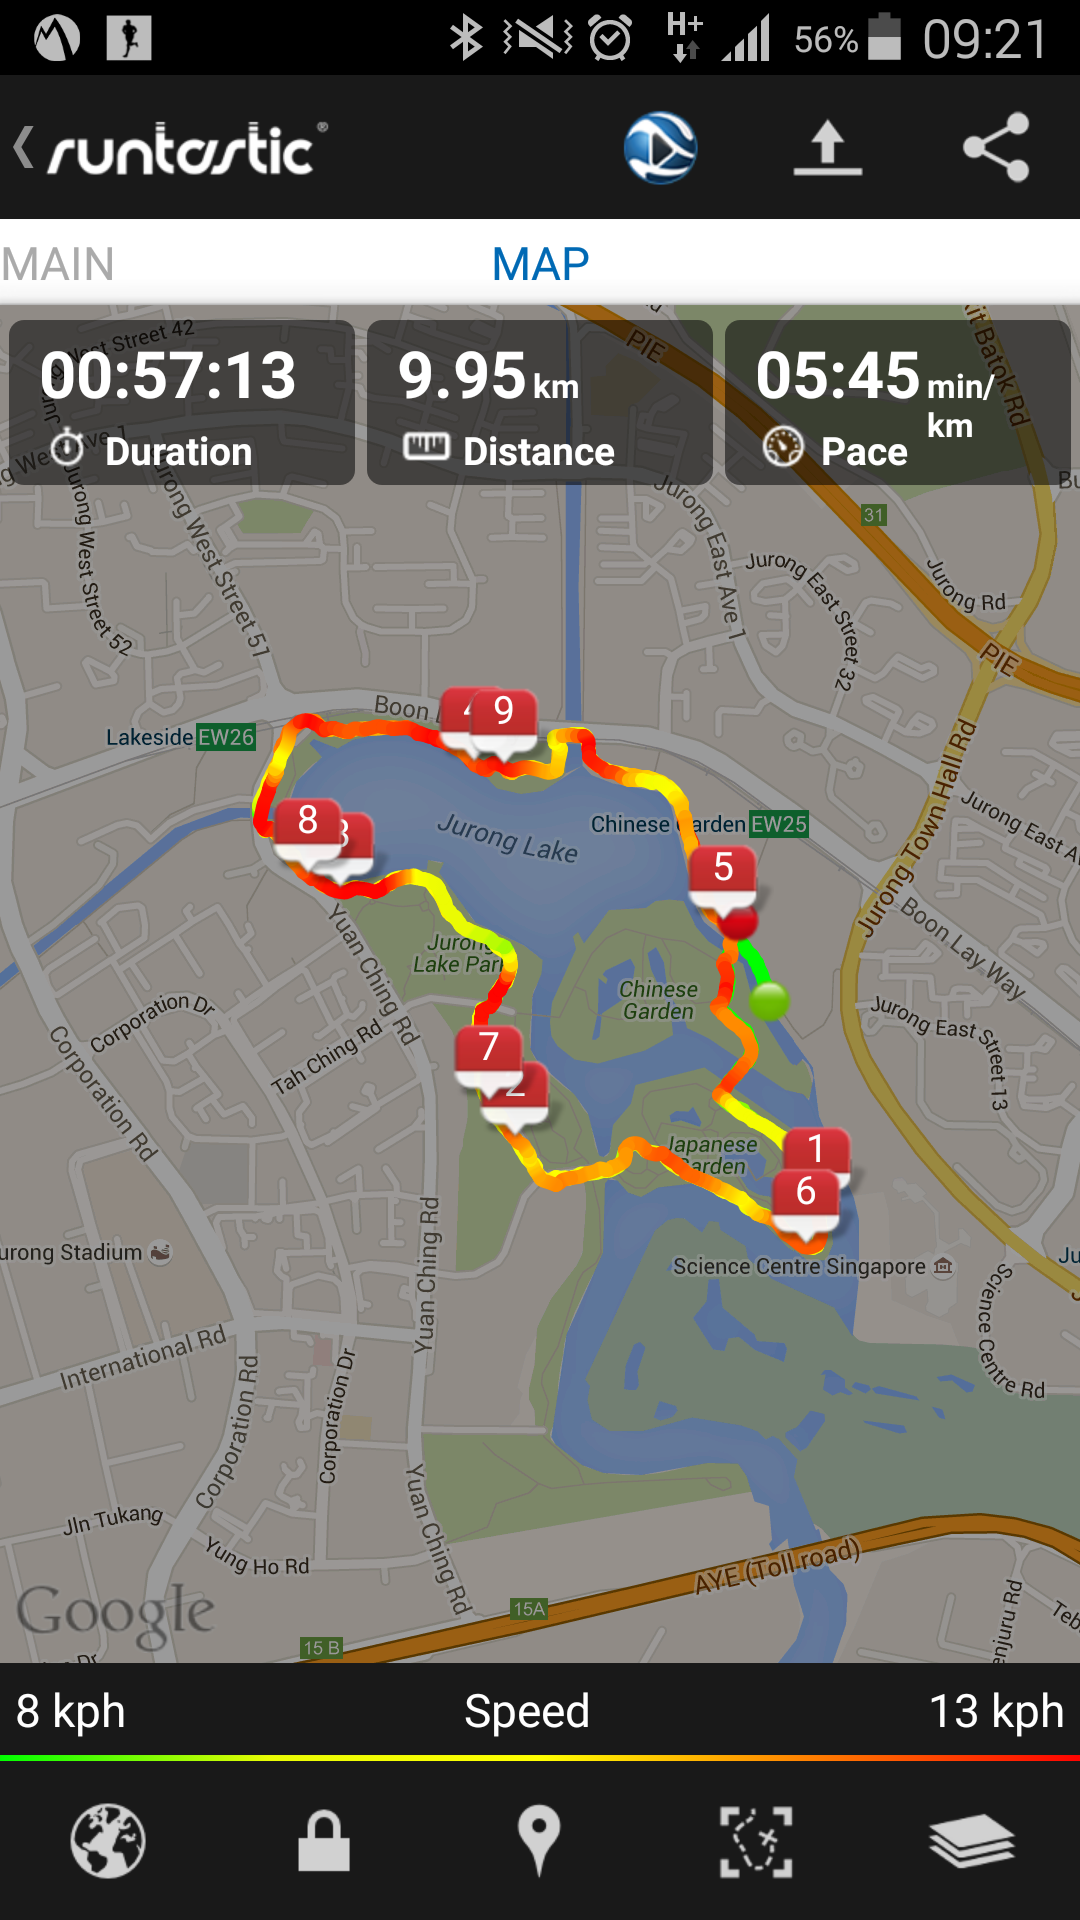Tap the Bluetooth icon in status bar
1080x1920 pixels.
(466, 38)
